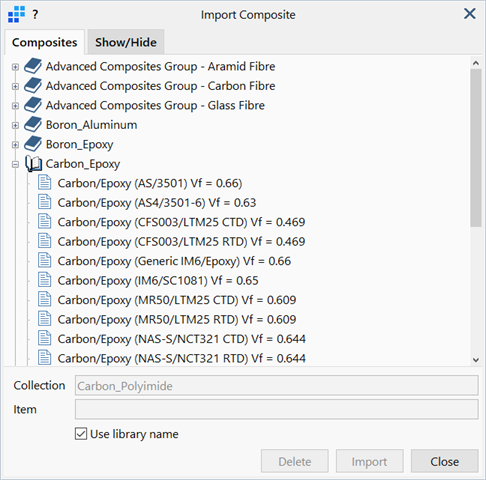Click inside the Item input field

pos(277,409)
